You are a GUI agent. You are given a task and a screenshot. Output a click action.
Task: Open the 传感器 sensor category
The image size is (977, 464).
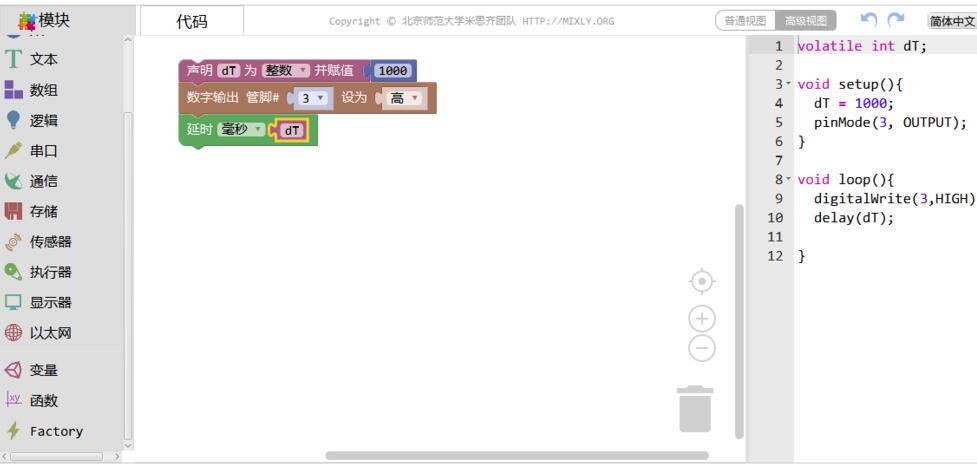point(37,242)
